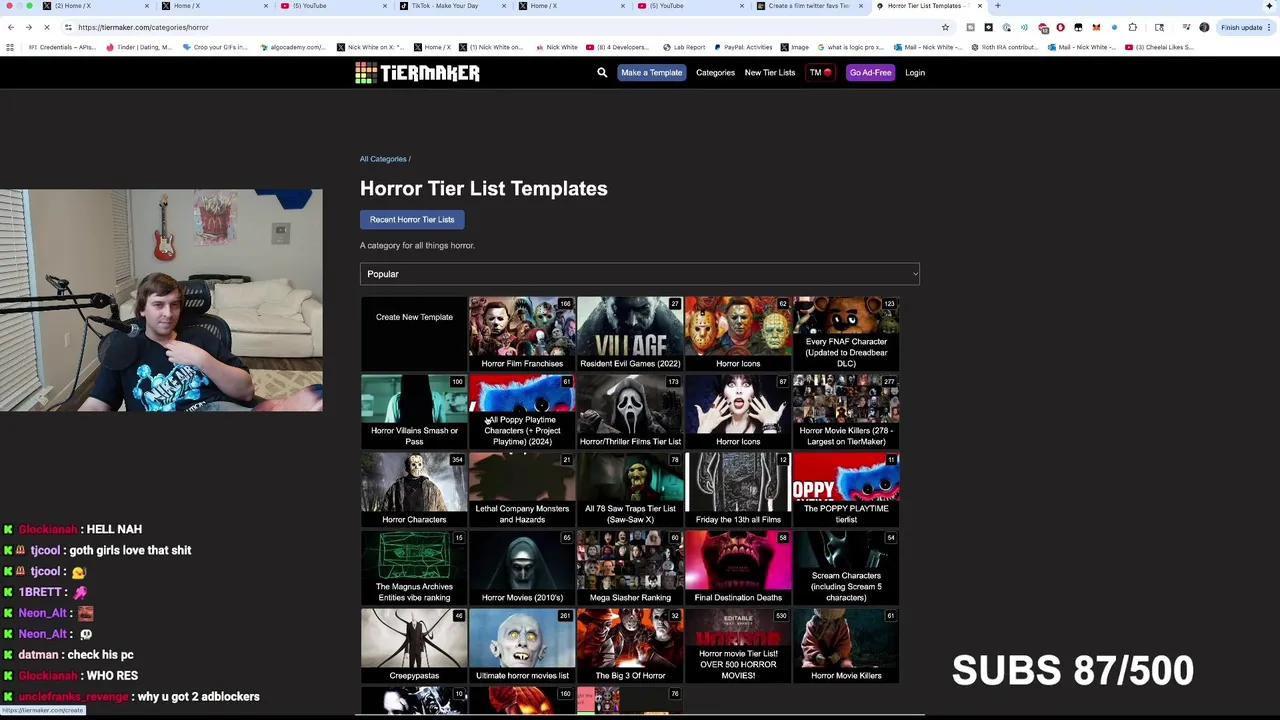Open Horror Film Franchises template
1280x720 pixels.
coord(522,333)
